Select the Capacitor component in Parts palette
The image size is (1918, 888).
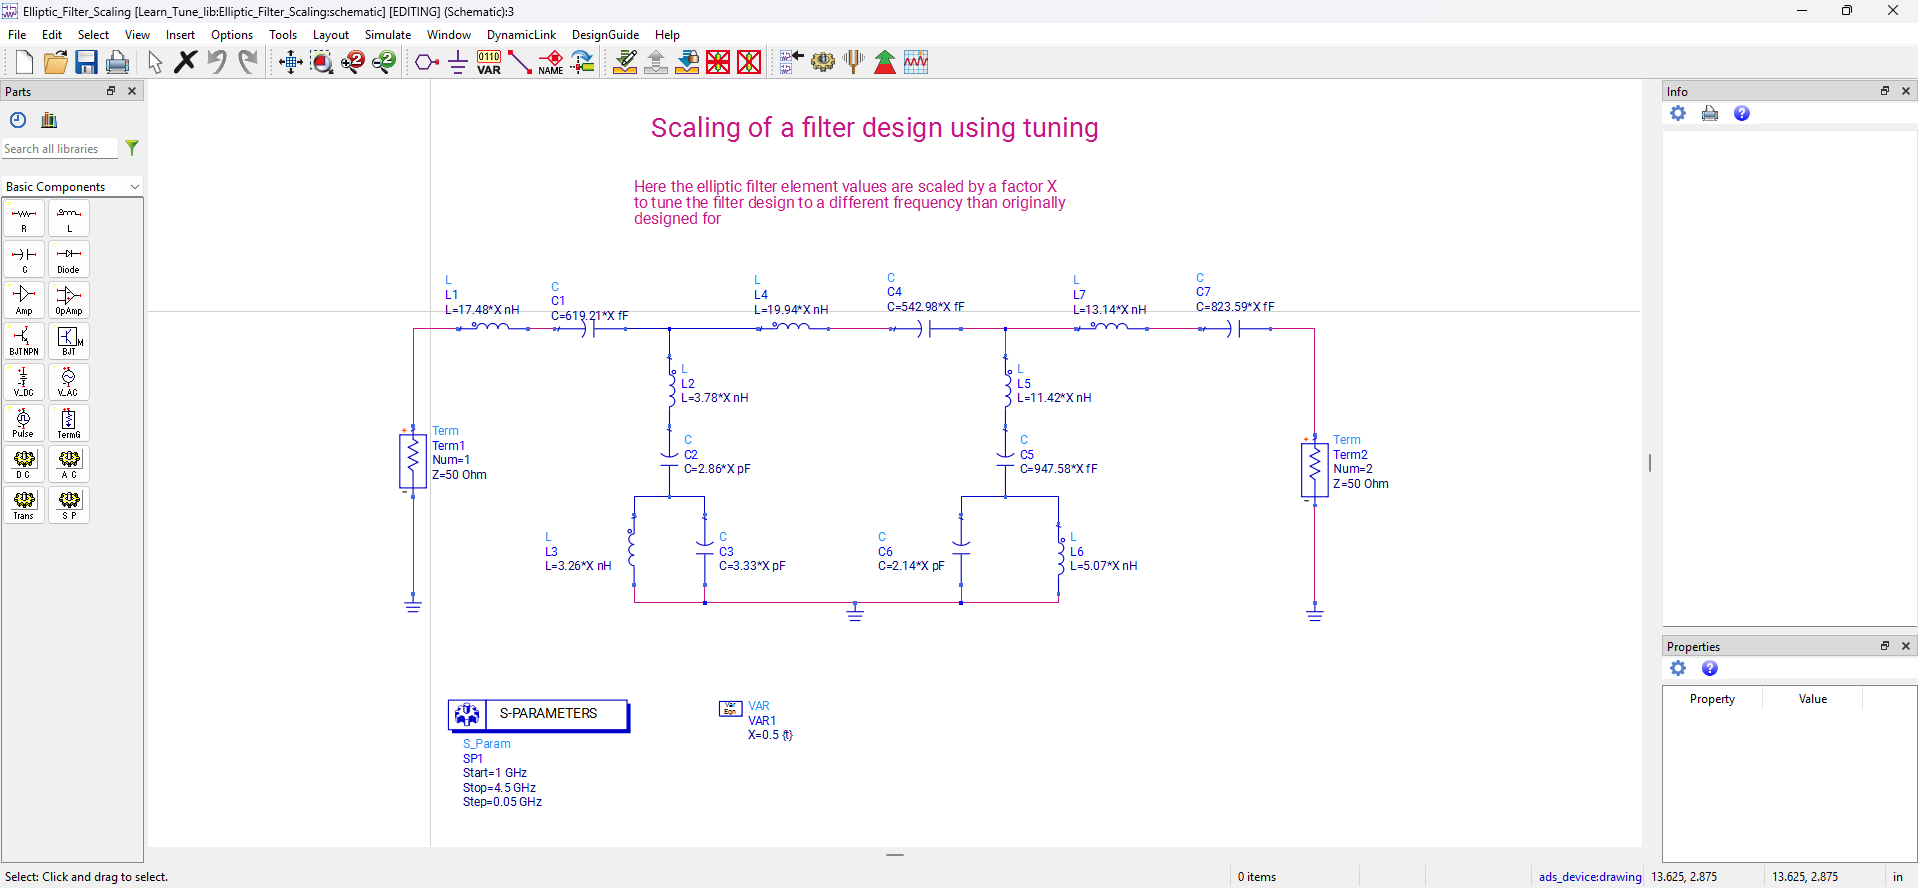(24, 259)
